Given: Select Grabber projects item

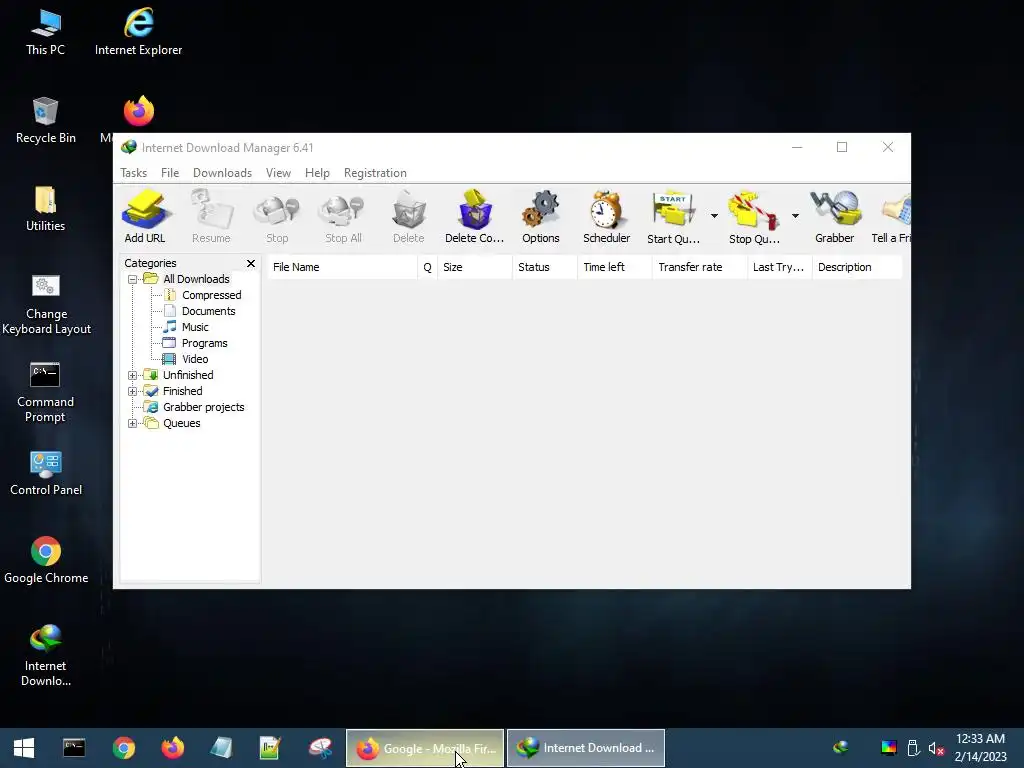Looking at the screenshot, I should [203, 407].
